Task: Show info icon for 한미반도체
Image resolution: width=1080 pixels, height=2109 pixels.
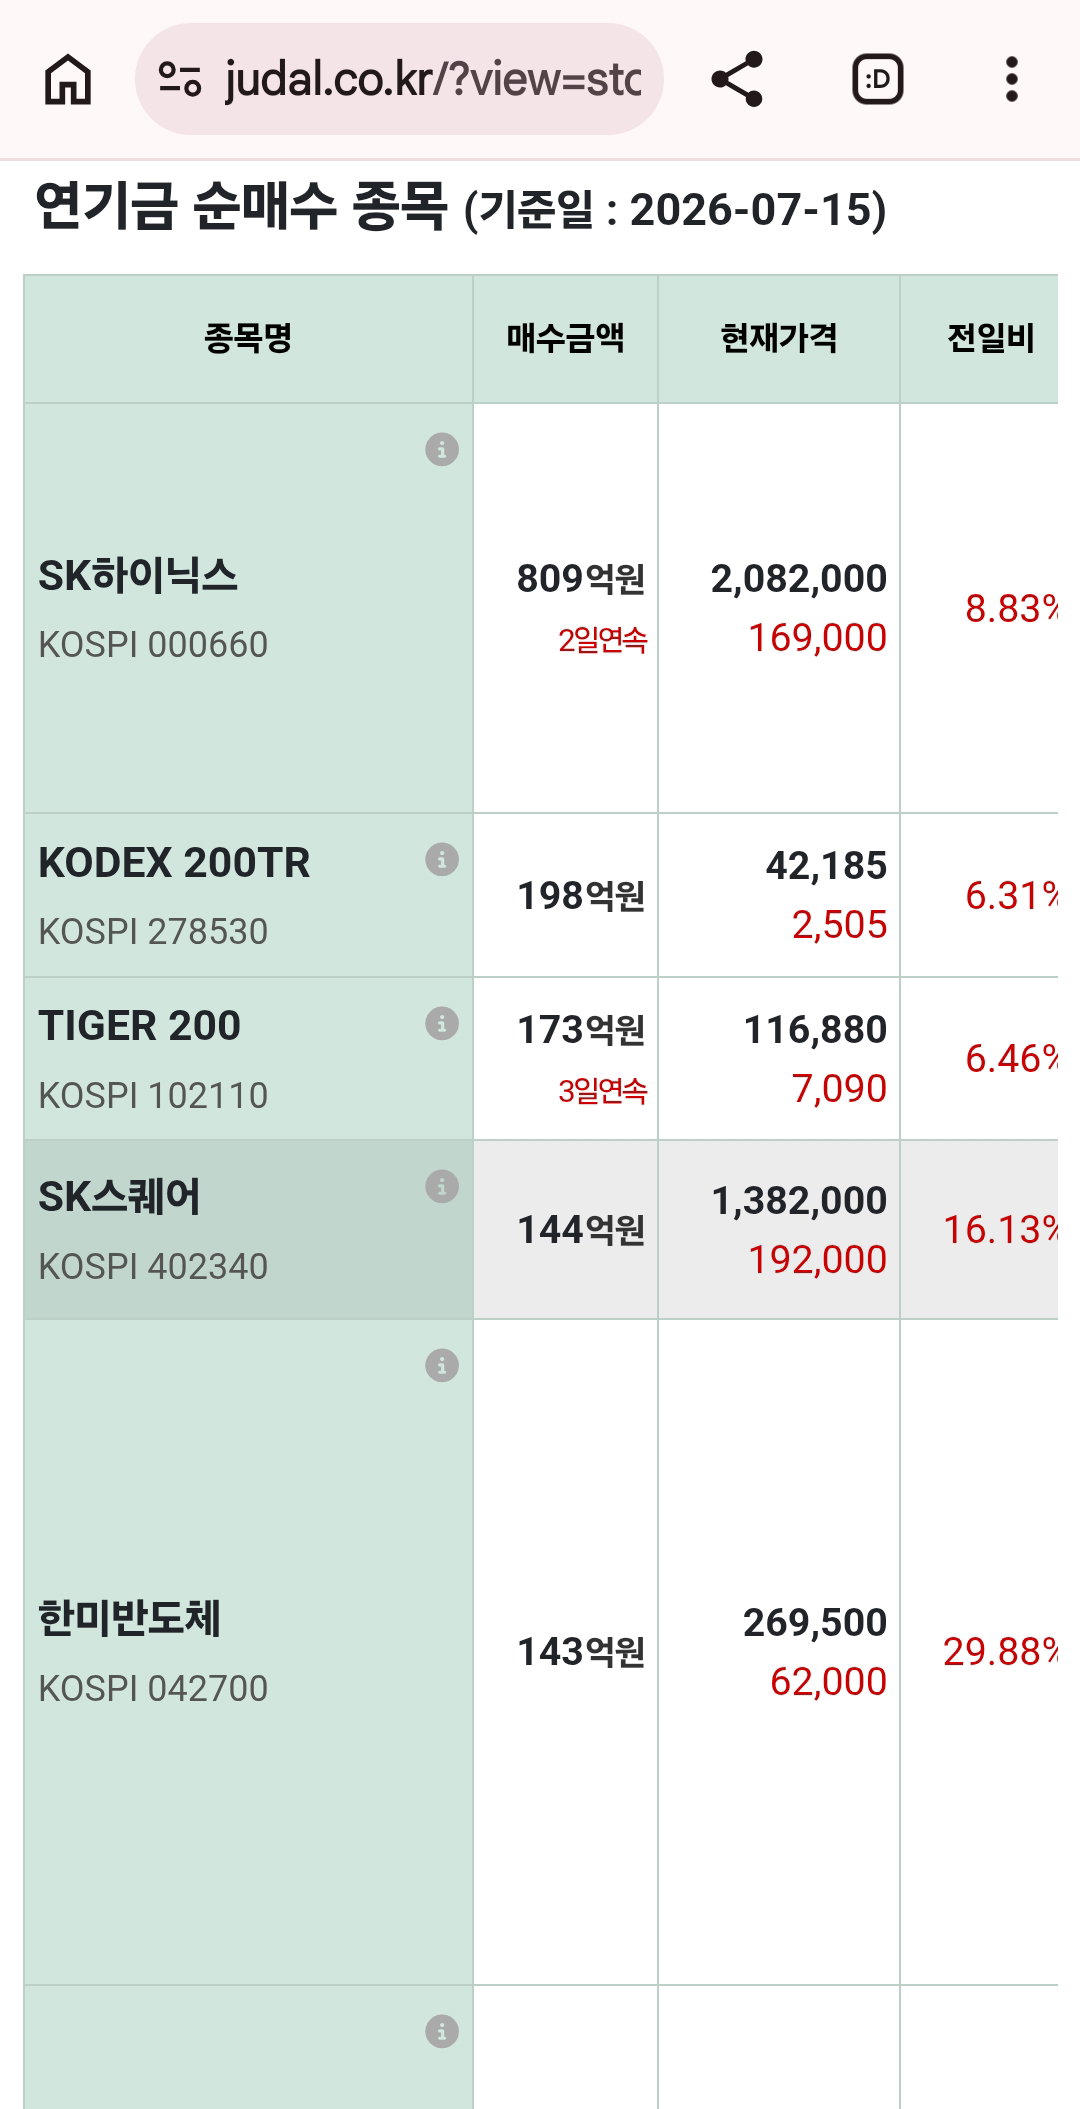Action: tap(442, 1365)
